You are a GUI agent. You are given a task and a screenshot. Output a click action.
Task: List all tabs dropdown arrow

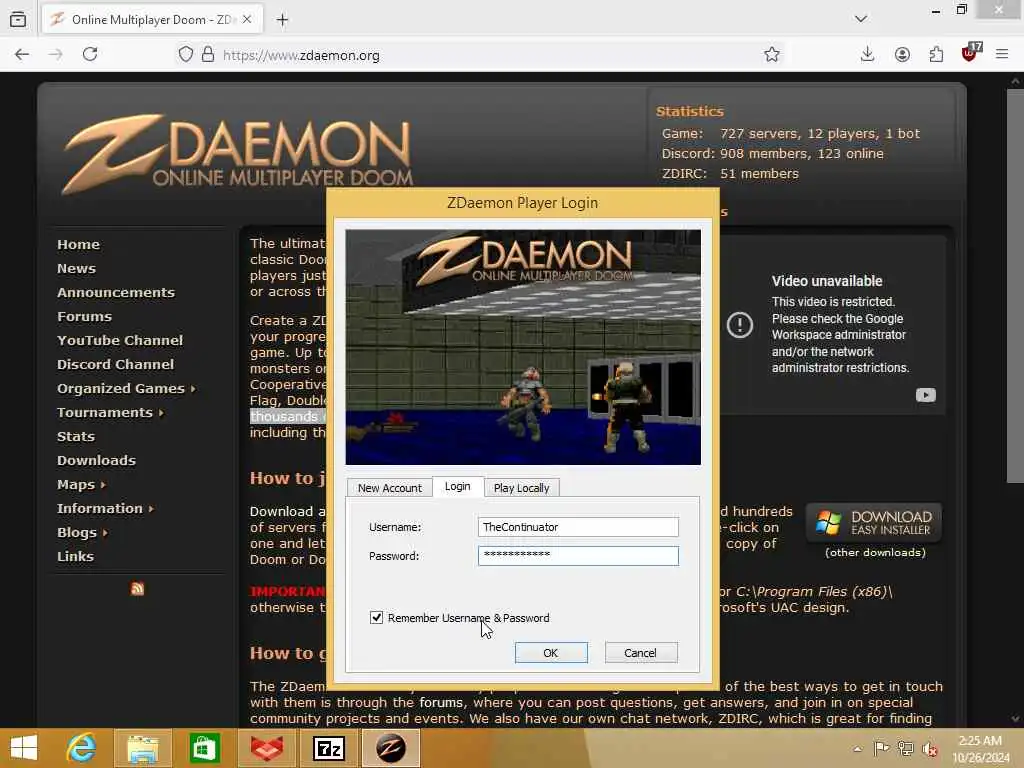(x=861, y=19)
